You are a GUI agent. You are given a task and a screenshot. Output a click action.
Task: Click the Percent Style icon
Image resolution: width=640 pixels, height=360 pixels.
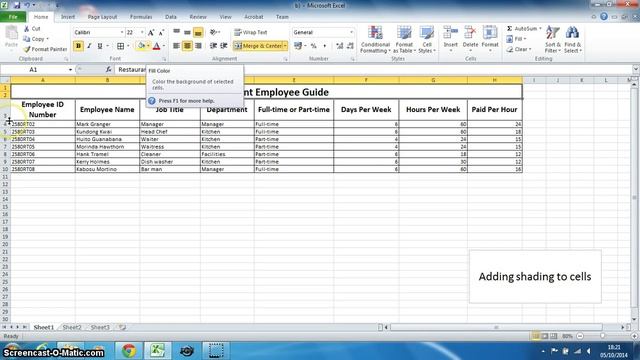313,46
